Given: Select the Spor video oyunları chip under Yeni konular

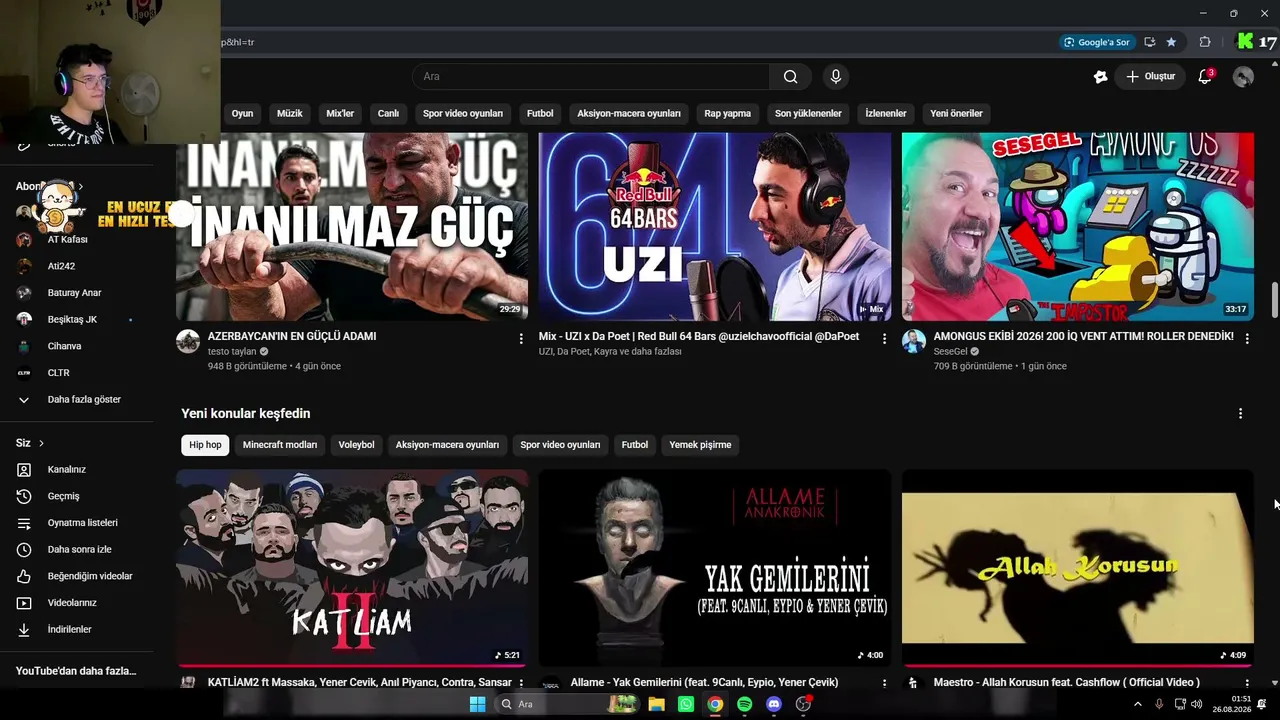Looking at the screenshot, I should click(x=560, y=445).
